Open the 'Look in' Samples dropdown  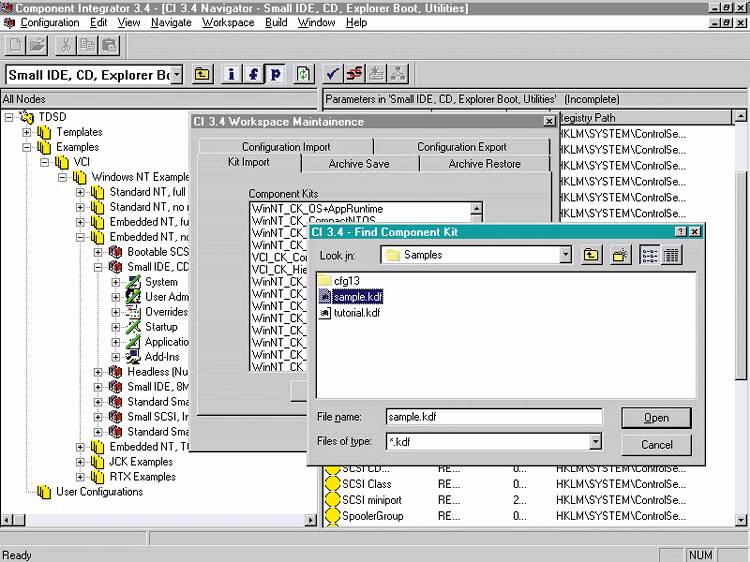(566, 255)
